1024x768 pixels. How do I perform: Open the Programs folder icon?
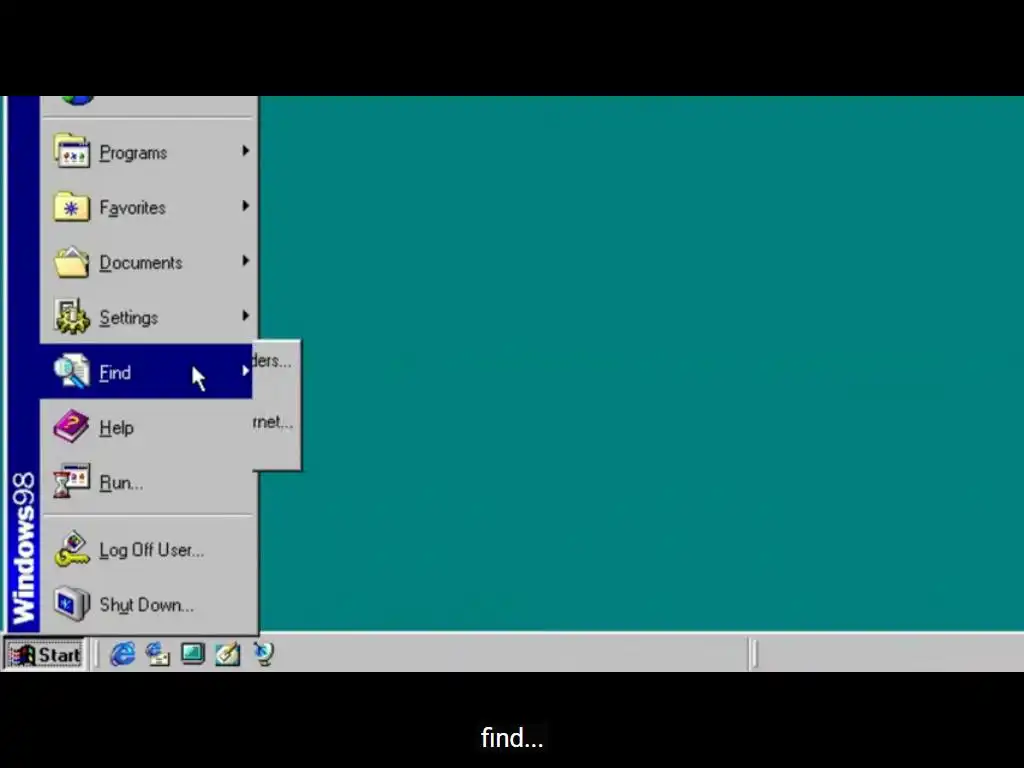pyautogui.click(x=72, y=151)
